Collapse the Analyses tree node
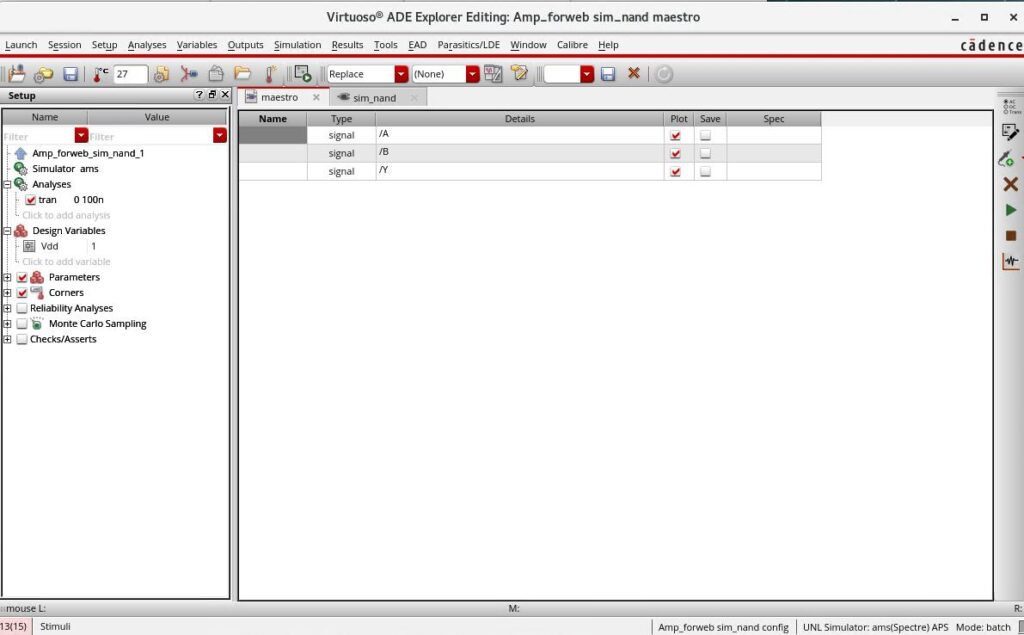 [7, 185]
